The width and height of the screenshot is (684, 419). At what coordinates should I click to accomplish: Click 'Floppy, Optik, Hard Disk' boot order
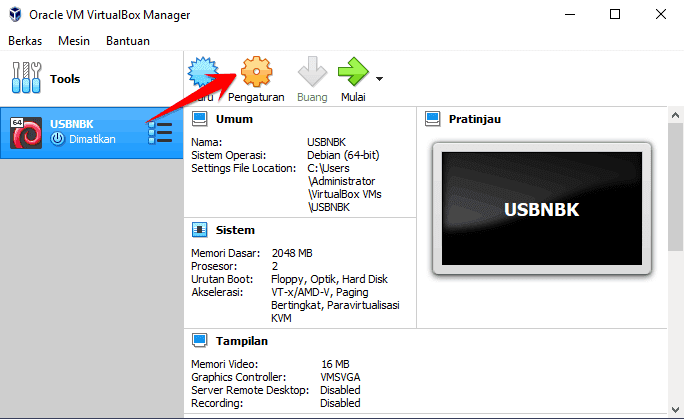tap(329, 279)
